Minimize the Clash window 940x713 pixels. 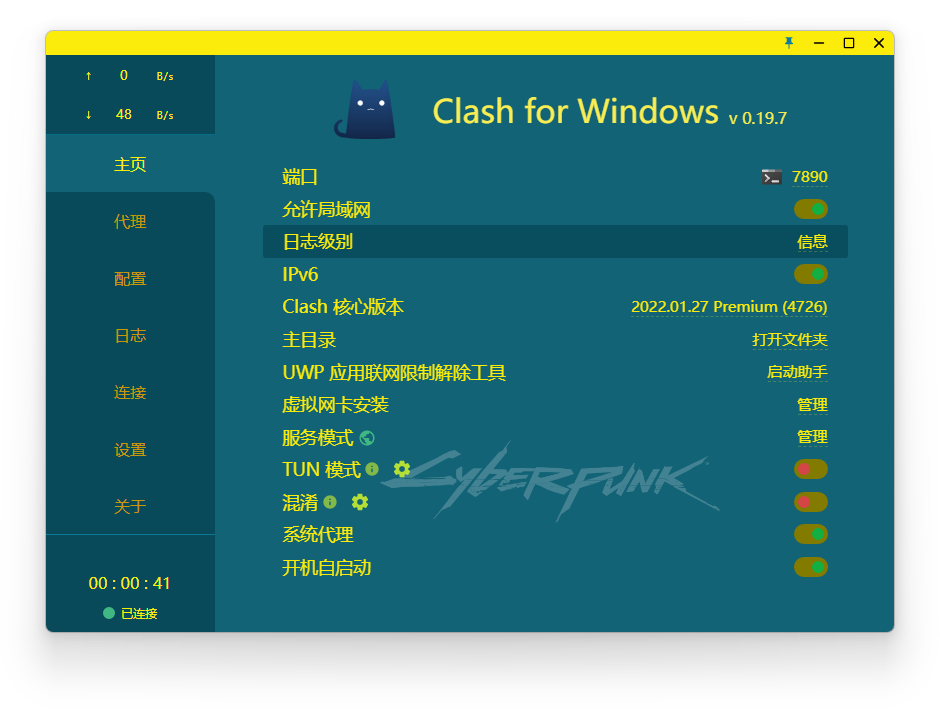click(819, 43)
